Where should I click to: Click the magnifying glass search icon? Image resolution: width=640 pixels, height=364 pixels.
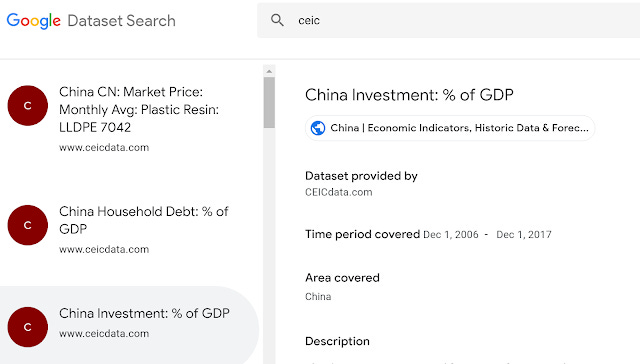pyautogui.click(x=277, y=20)
